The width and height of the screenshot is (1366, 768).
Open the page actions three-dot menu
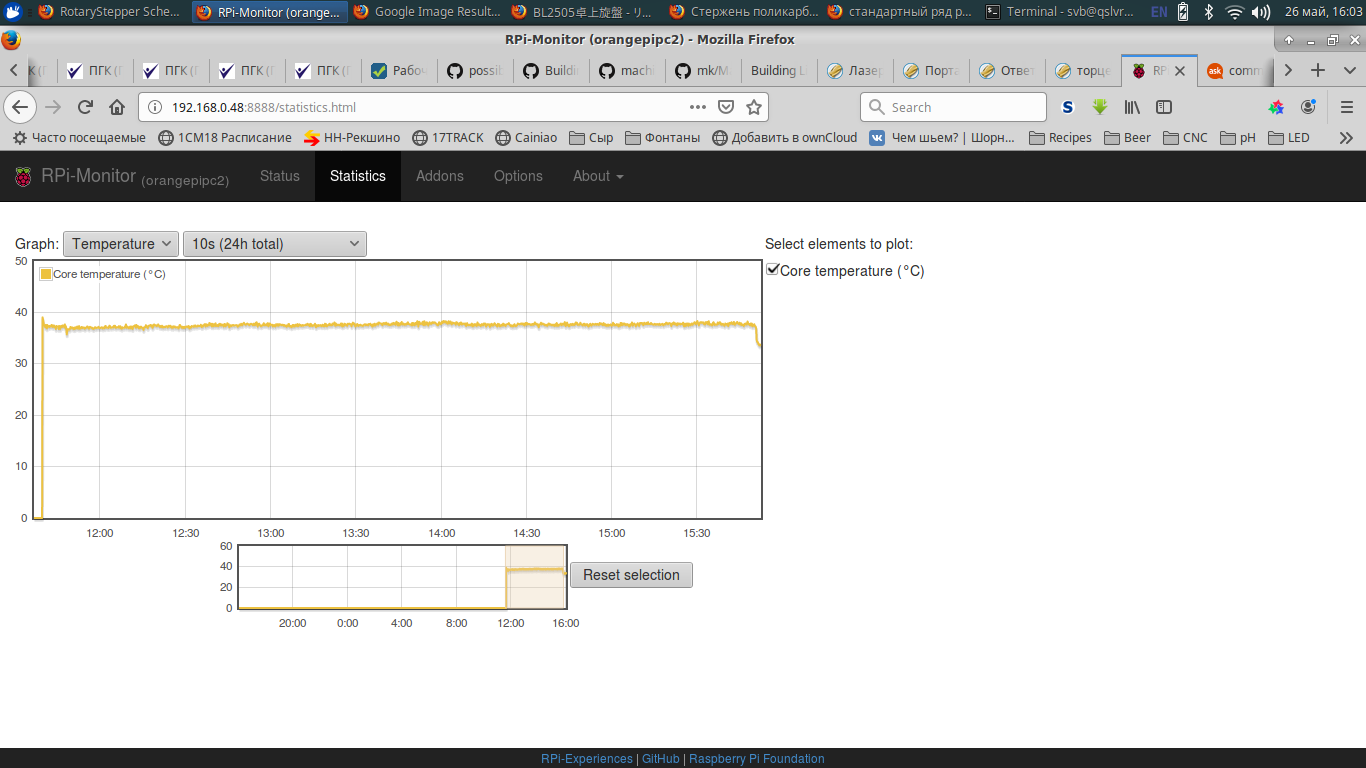point(698,107)
